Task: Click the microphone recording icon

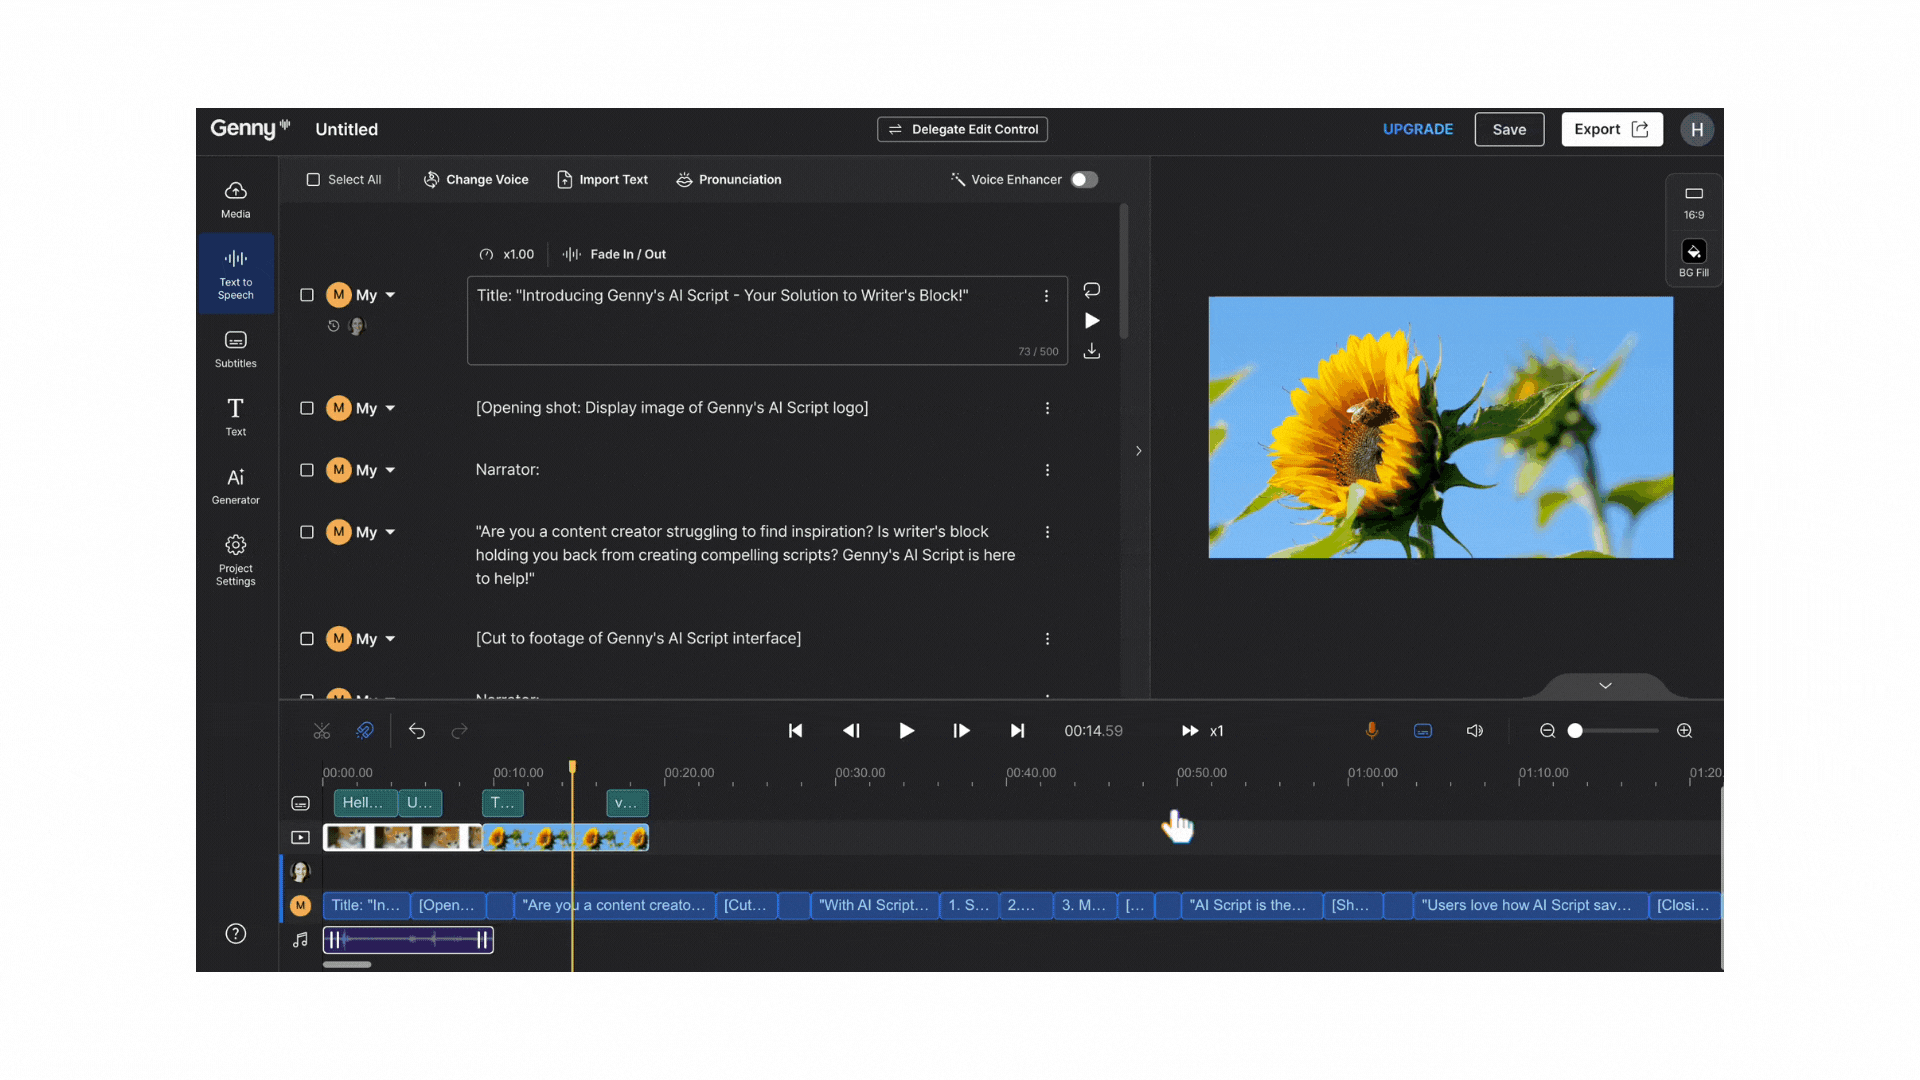Action: (x=1371, y=730)
